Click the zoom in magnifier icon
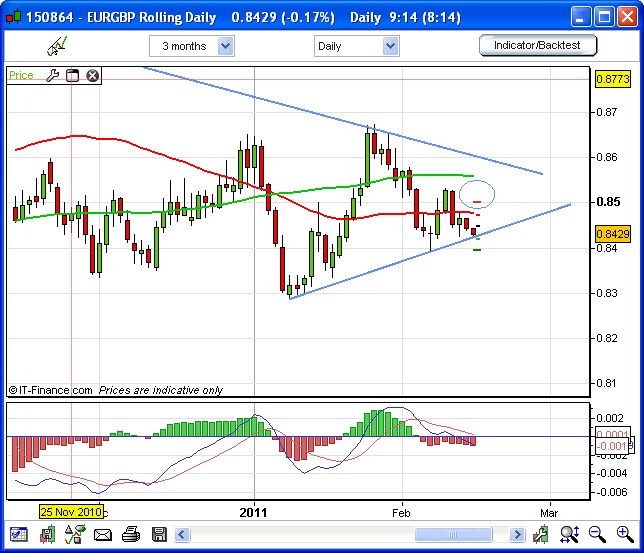This screenshot has height=553, width=644. [x=625, y=534]
